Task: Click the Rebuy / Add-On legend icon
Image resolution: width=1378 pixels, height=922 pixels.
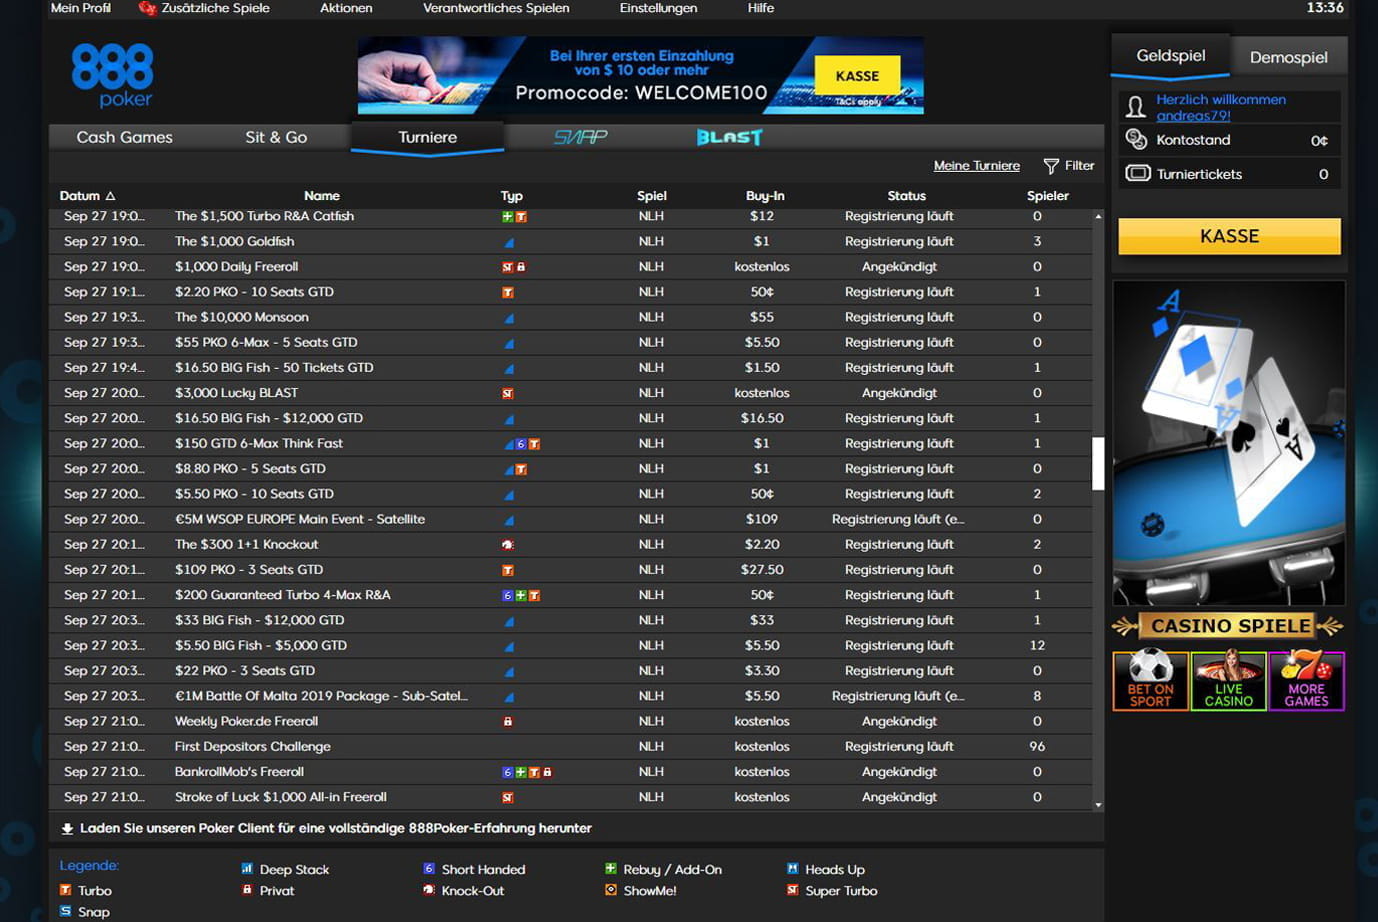Action: point(611,869)
